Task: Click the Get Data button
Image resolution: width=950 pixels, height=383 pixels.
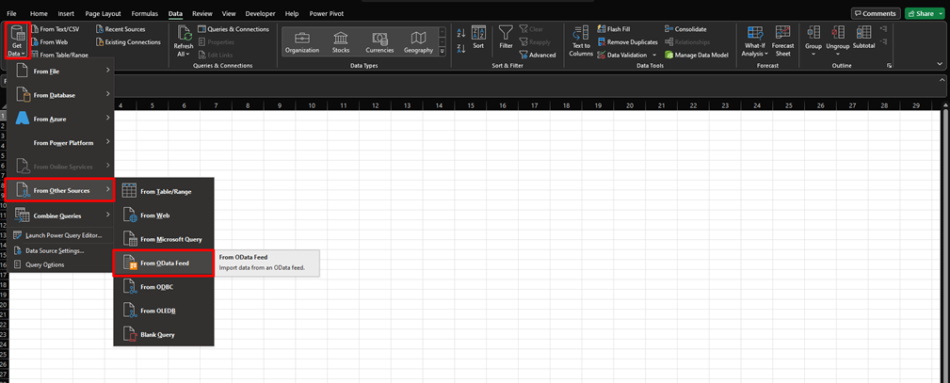Action: coord(16,40)
